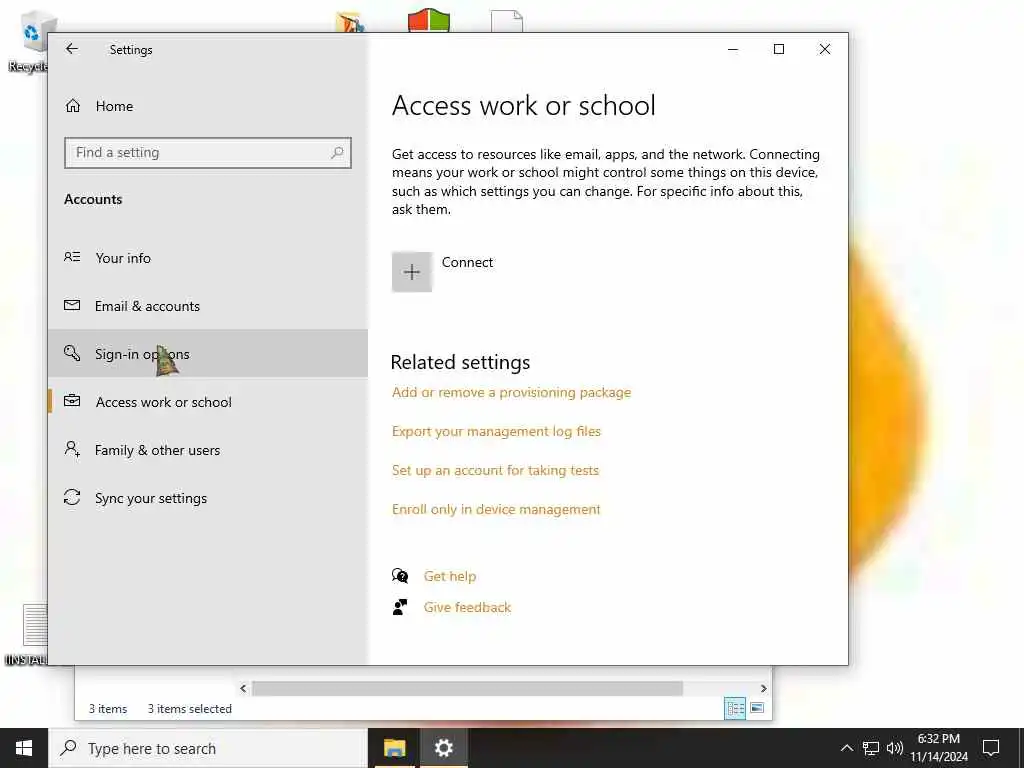Click the Settings gear on the taskbar
The width and height of the screenshot is (1024, 768).
443,748
